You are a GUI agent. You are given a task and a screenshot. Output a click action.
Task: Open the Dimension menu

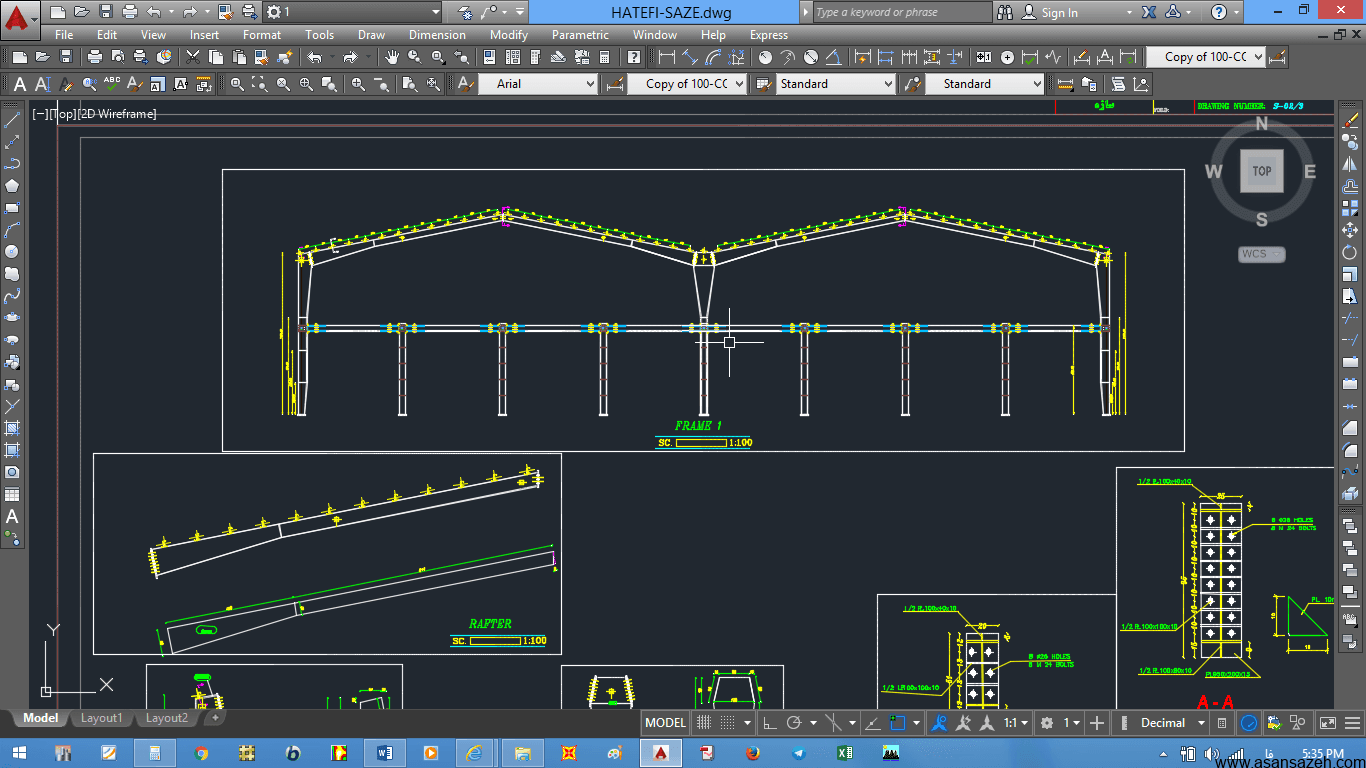pos(437,35)
